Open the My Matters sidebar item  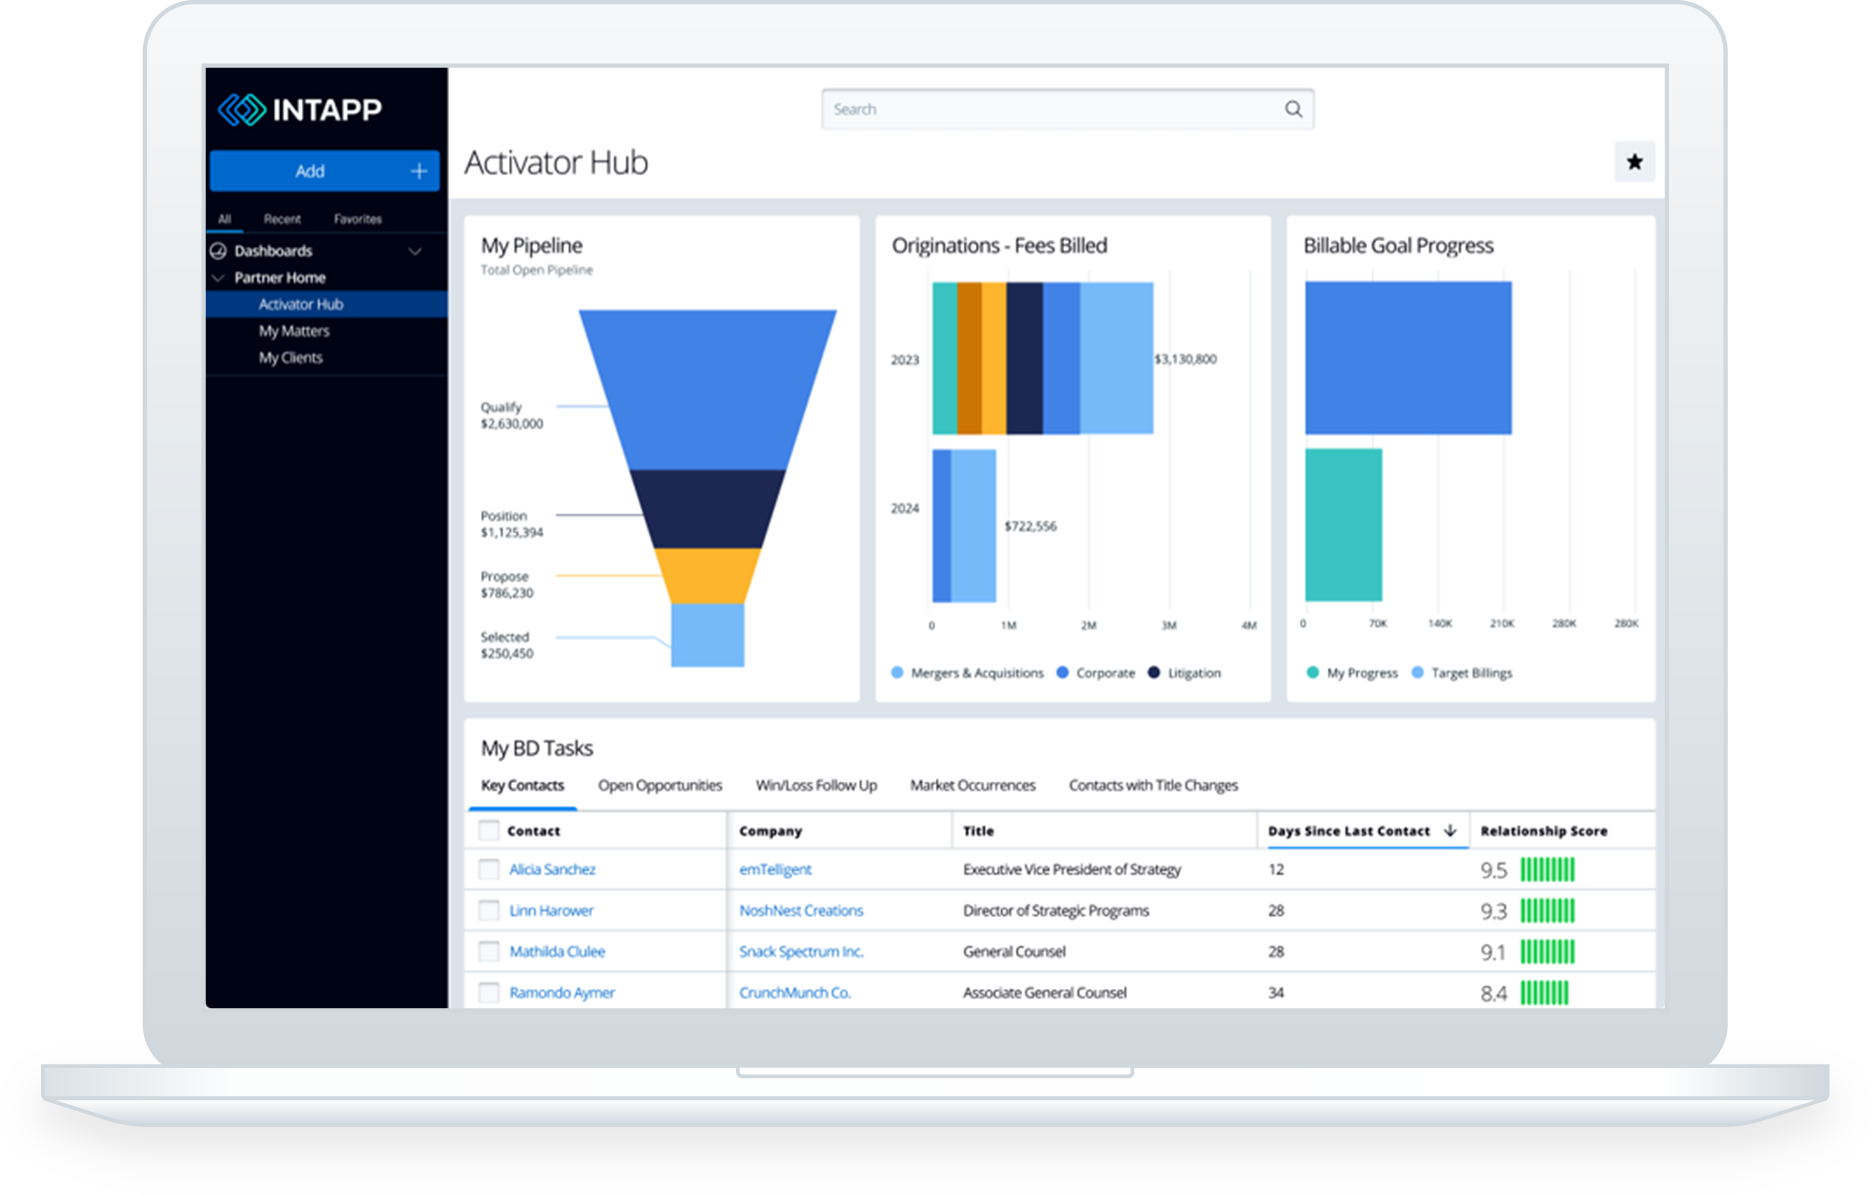[x=294, y=331]
